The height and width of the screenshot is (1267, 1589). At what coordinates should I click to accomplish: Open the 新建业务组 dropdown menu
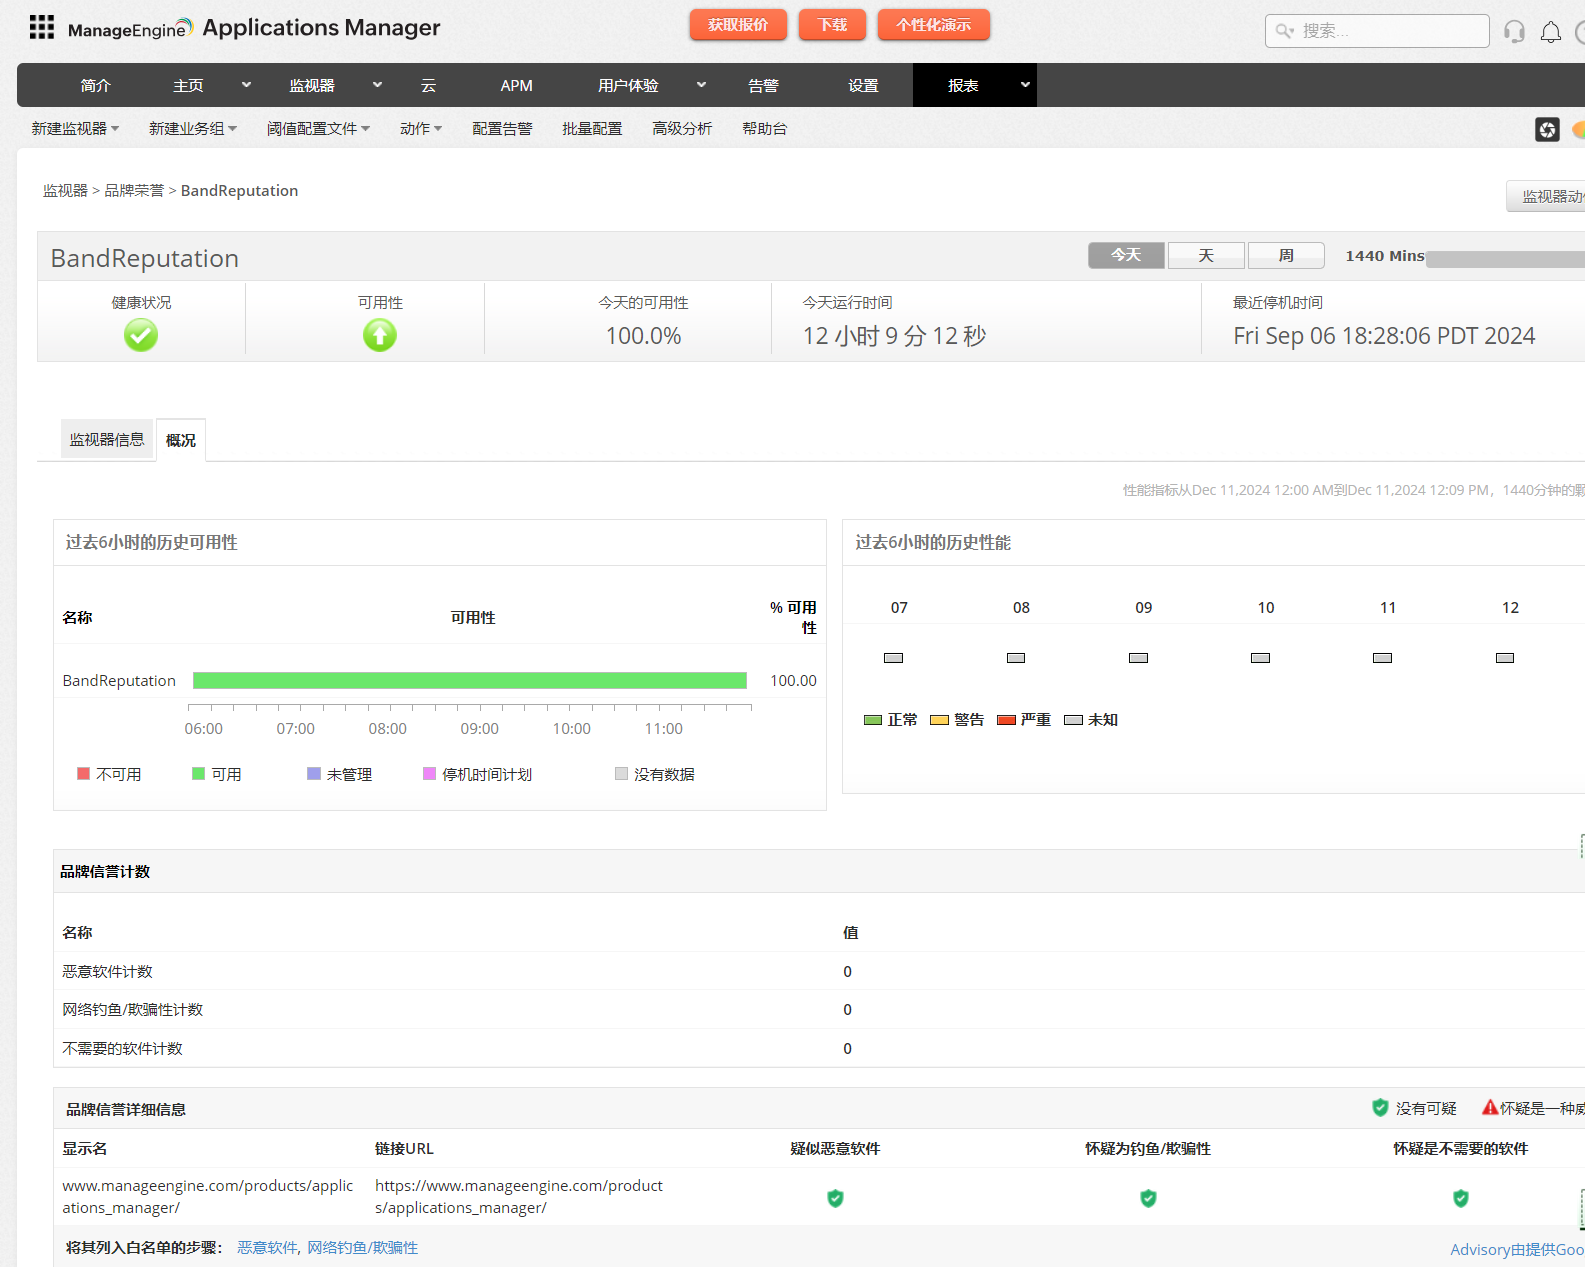(x=193, y=129)
